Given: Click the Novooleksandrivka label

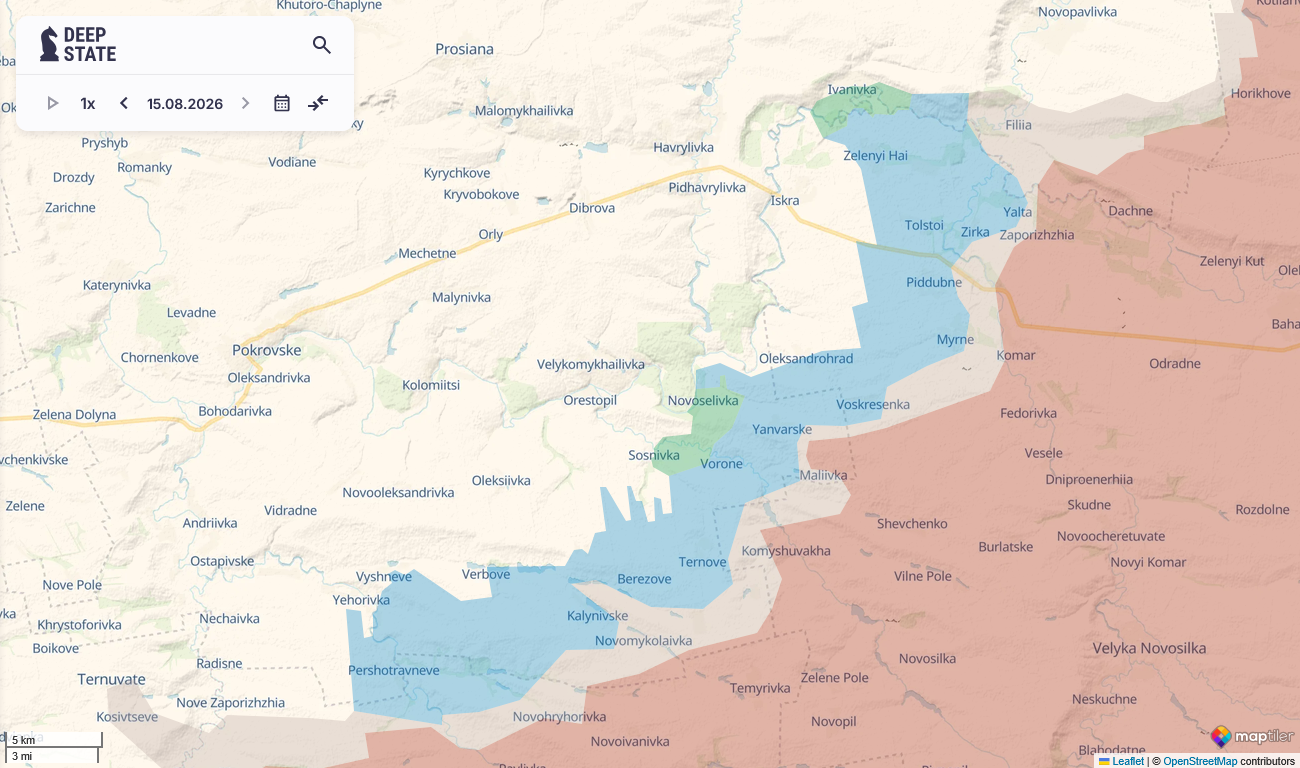Looking at the screenshot, I should click(398, 492).
